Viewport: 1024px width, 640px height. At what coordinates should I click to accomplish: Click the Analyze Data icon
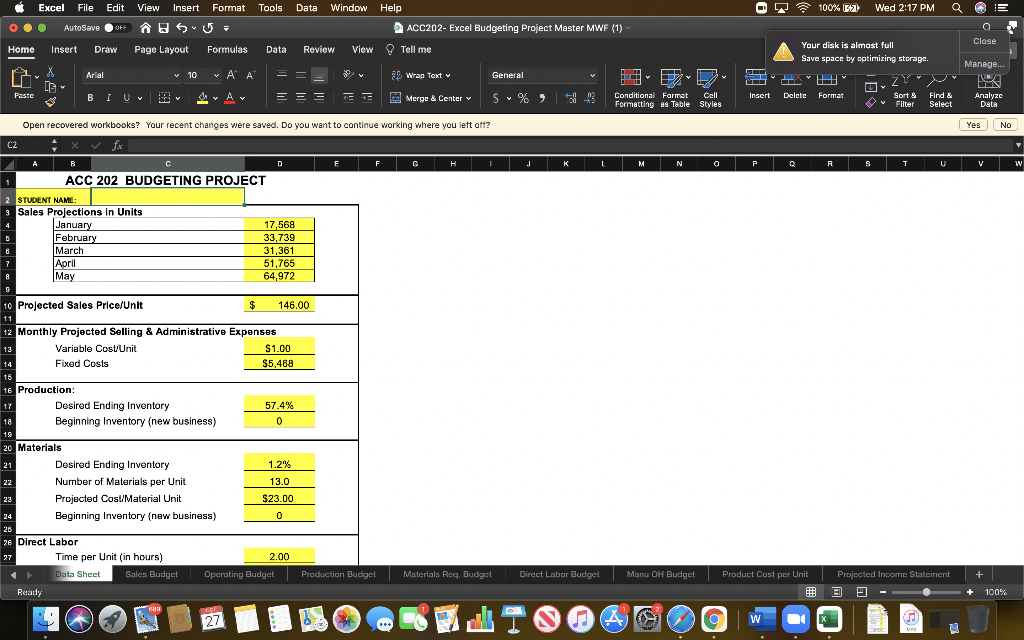click(987, 87)
